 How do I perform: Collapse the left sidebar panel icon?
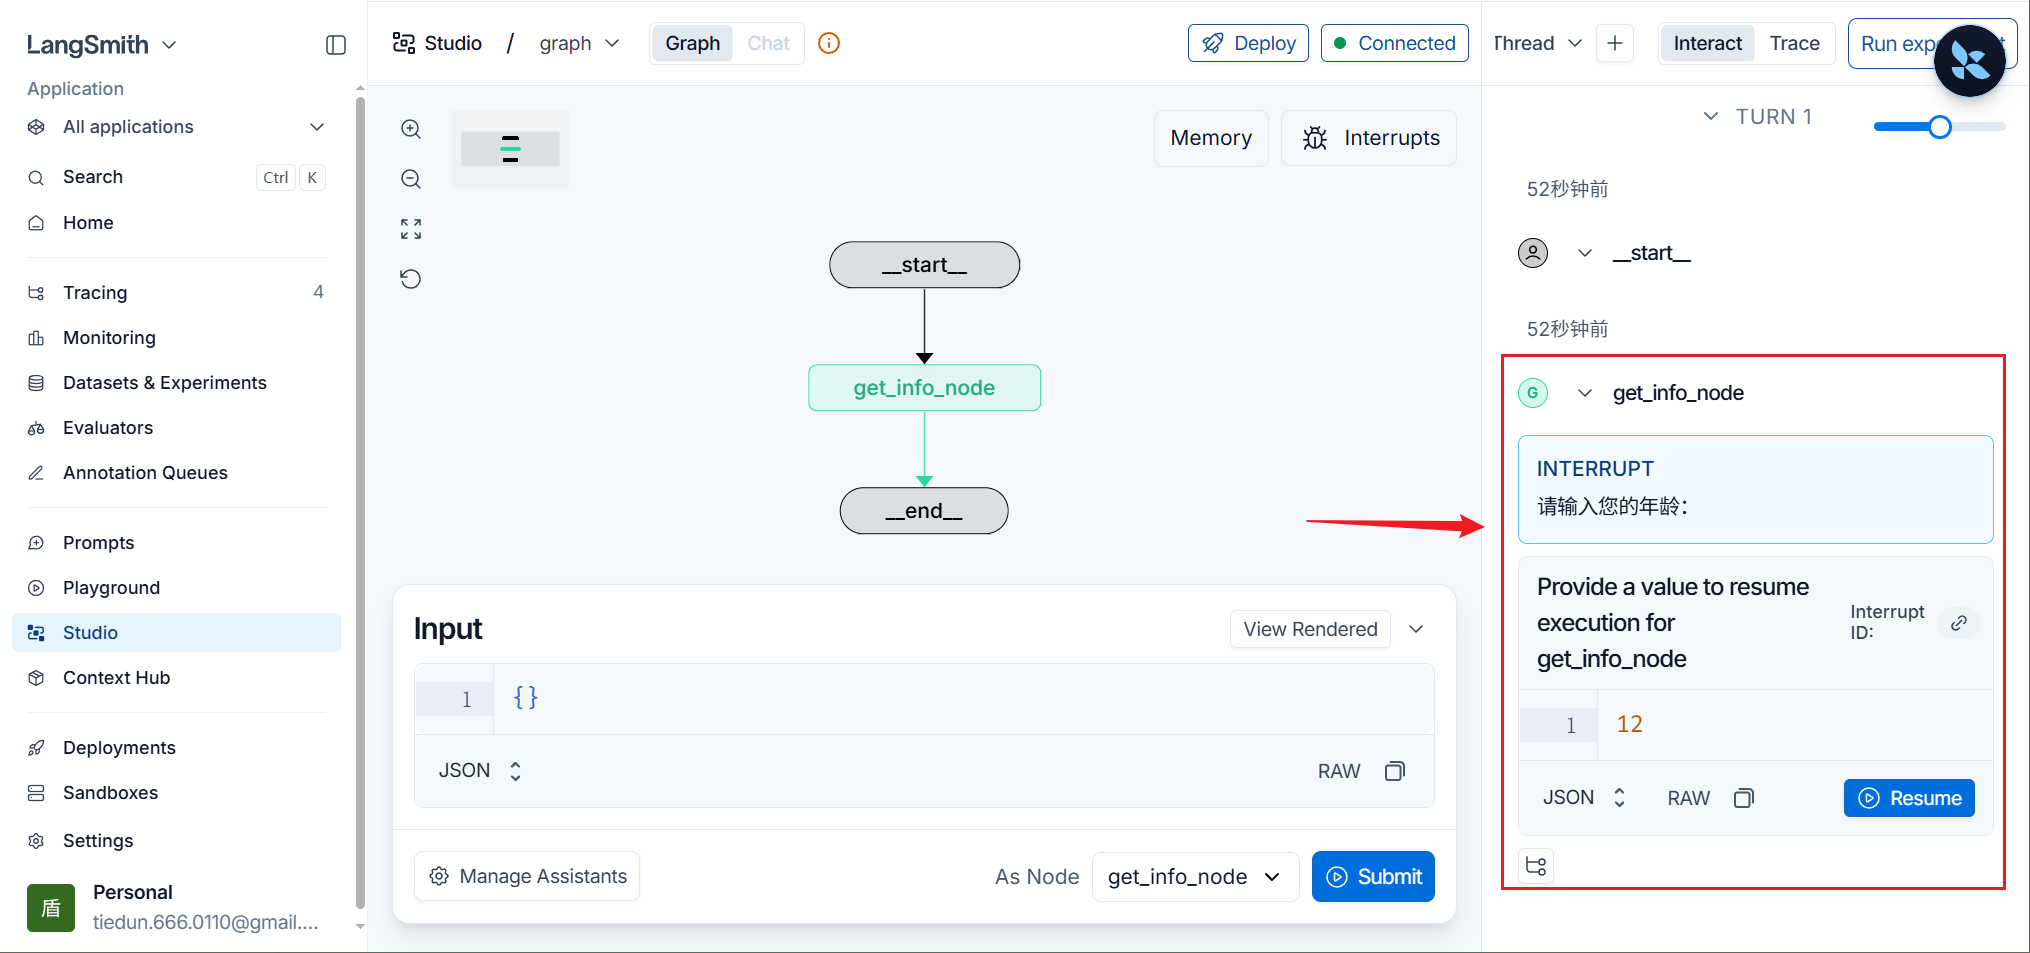(336, 45)
